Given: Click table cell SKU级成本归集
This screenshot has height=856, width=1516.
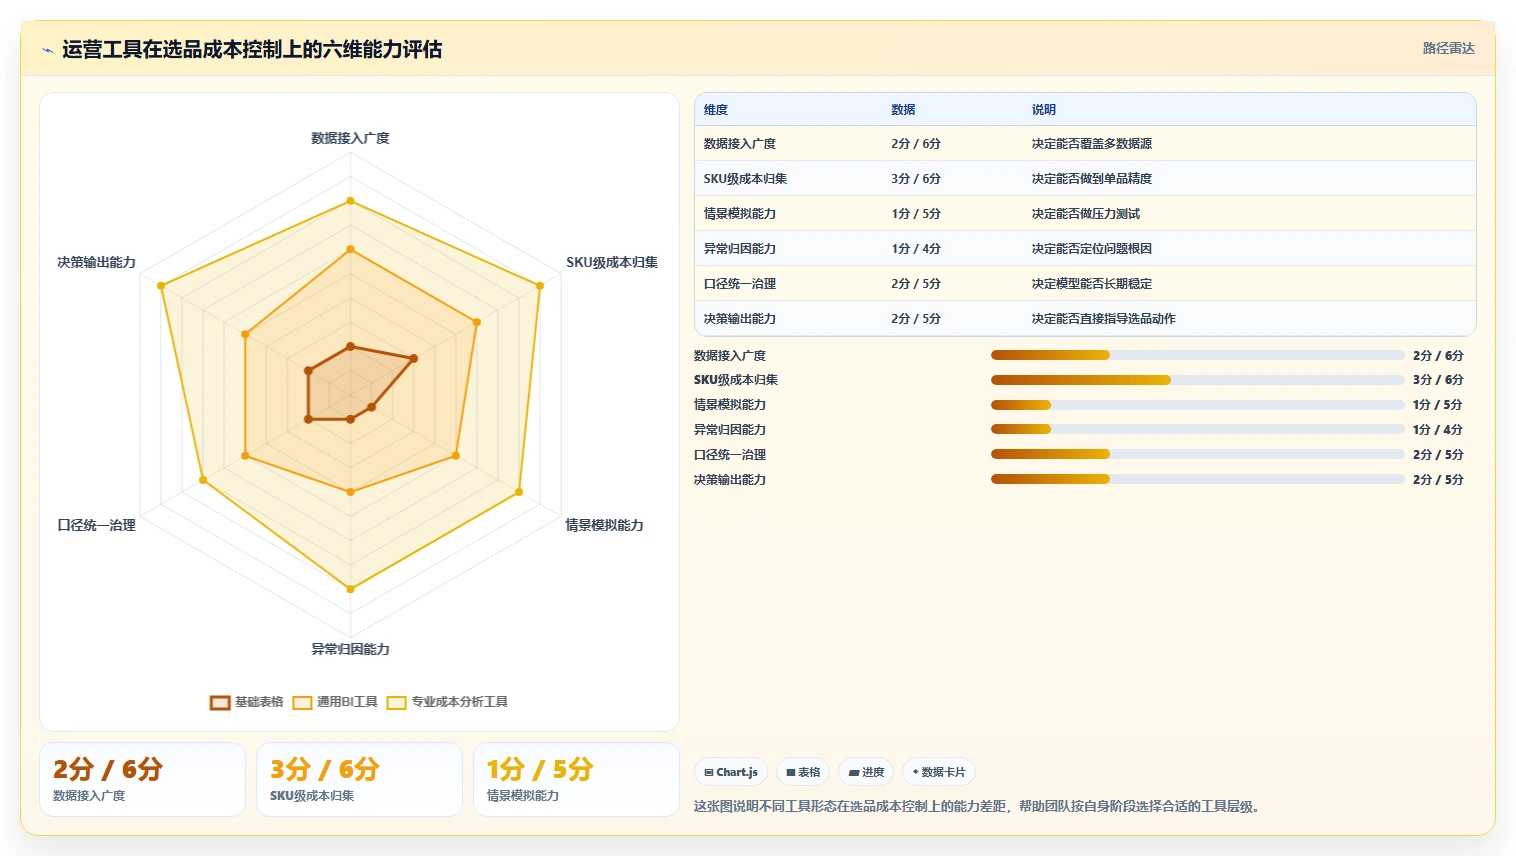Looking at the screenshot, I should pos(745,179).
